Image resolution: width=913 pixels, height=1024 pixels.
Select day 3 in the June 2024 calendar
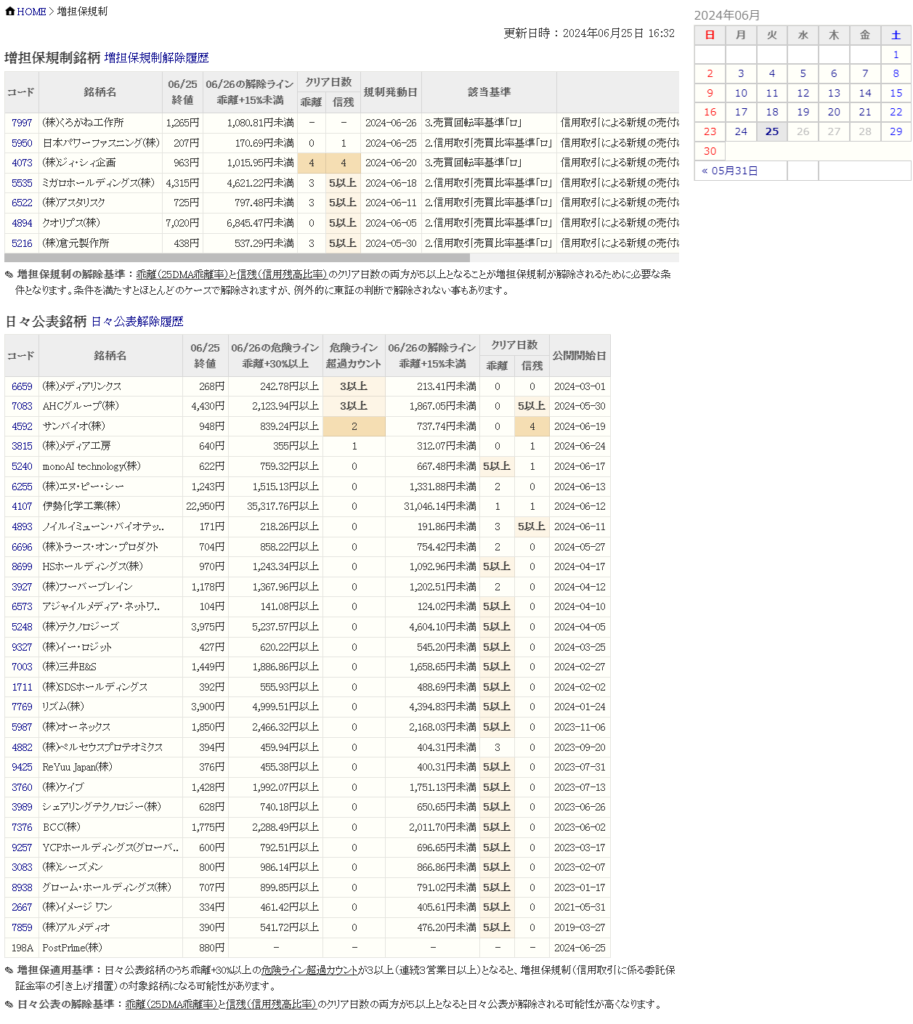point(741,74)
